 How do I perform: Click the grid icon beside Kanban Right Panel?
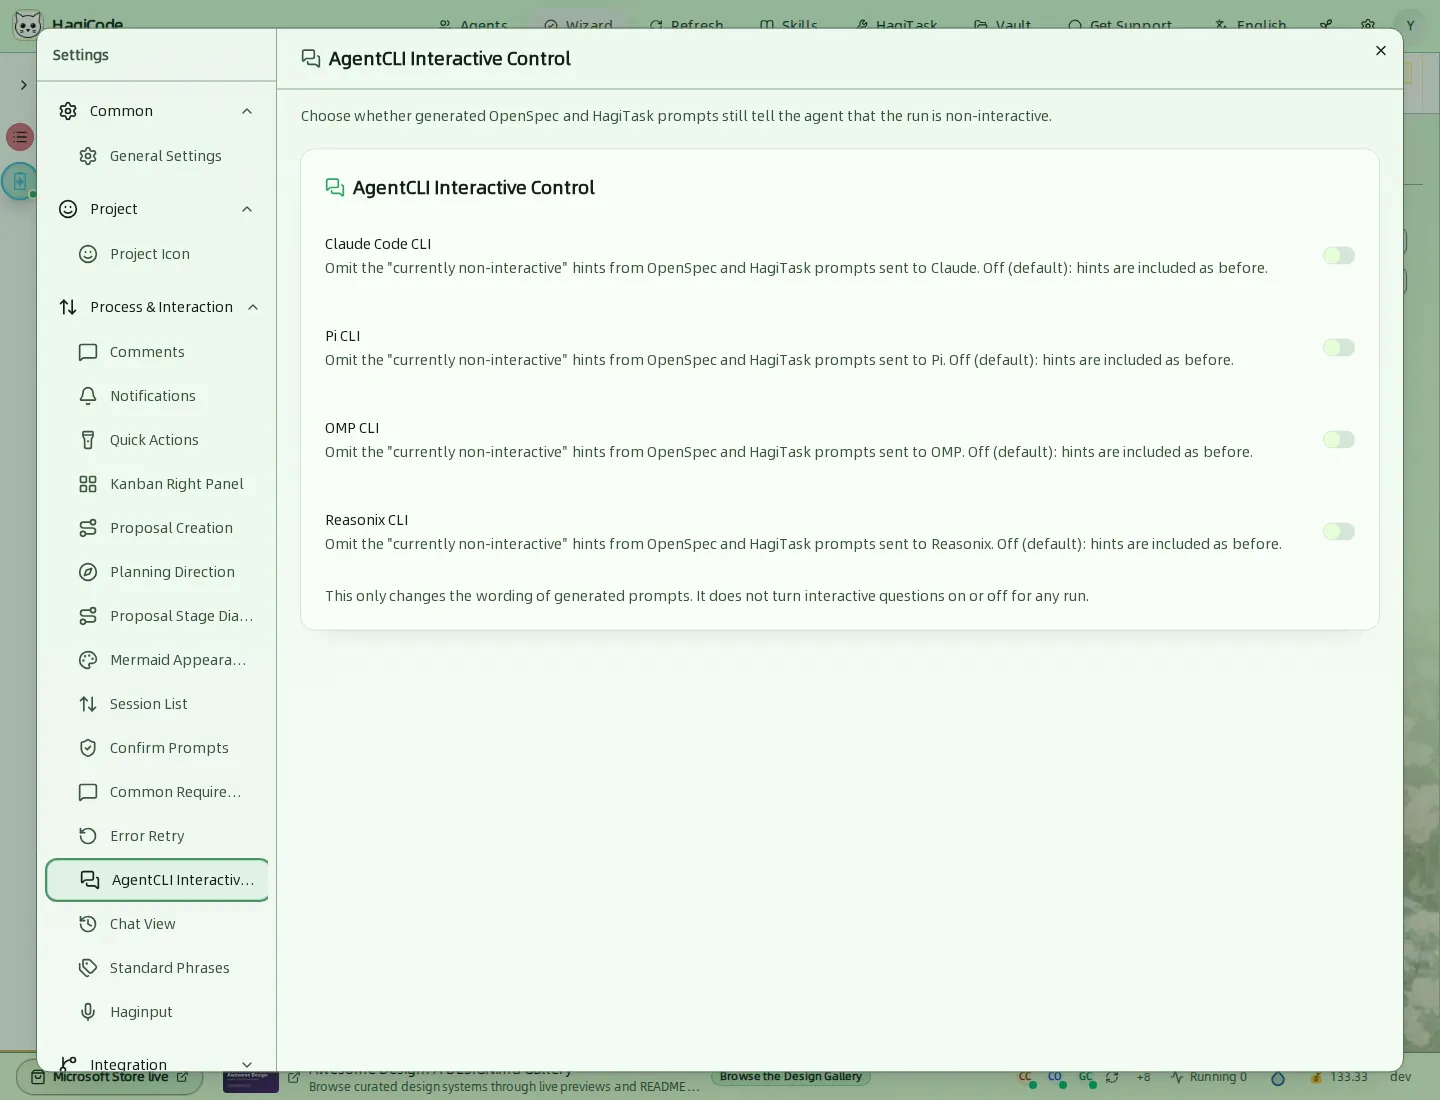click(88, 484)
